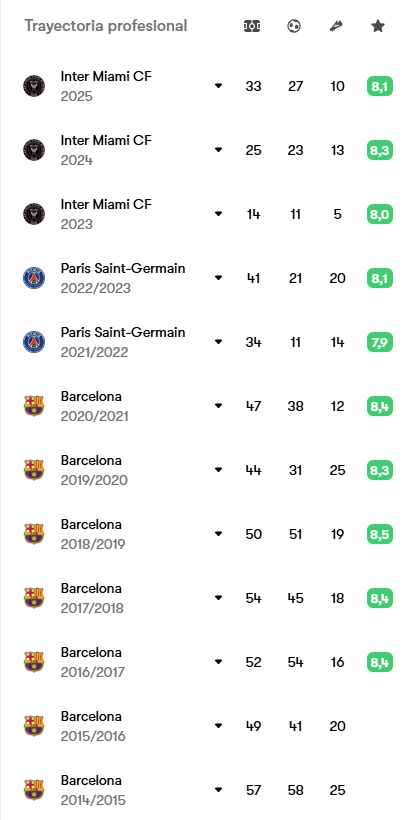Click the rating star header icon
The height and width of the screenshot is (820, 409).
(378, 26)
